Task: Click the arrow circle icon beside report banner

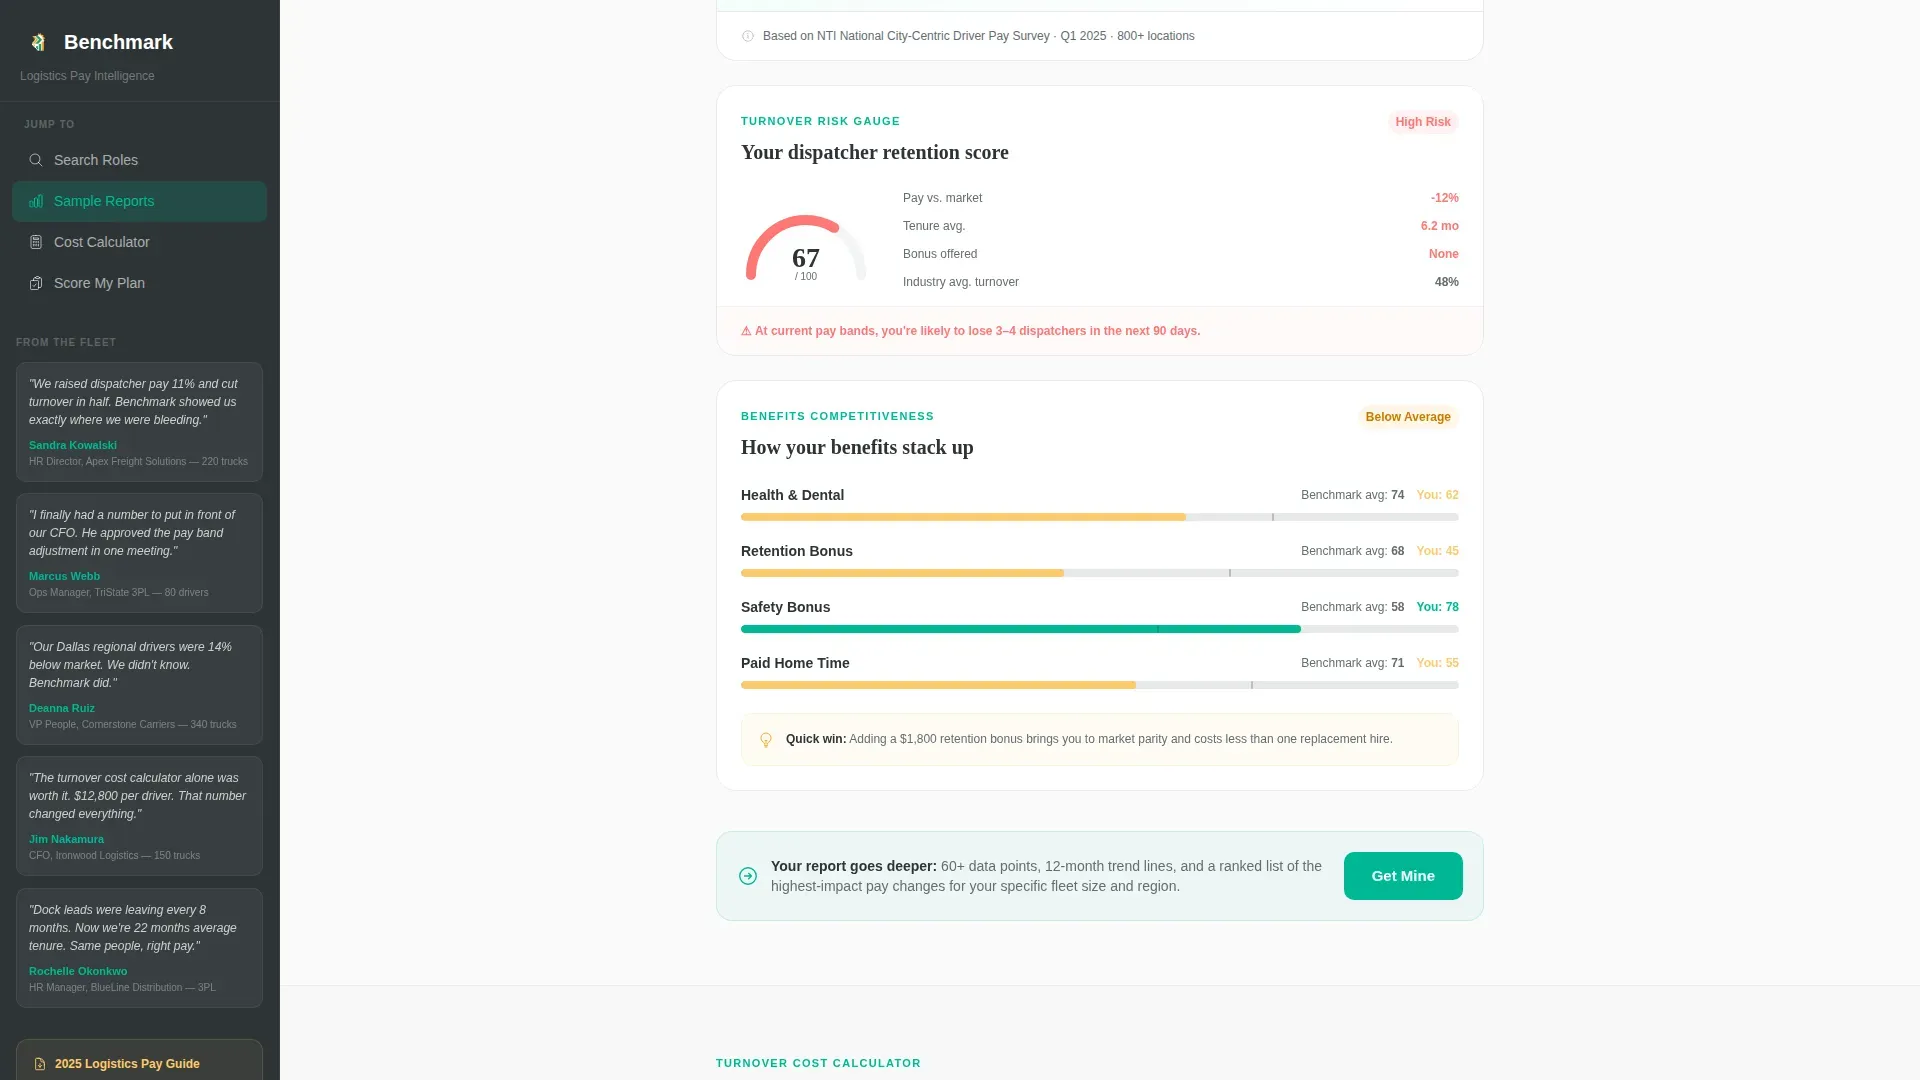Action: click(748, 876)
